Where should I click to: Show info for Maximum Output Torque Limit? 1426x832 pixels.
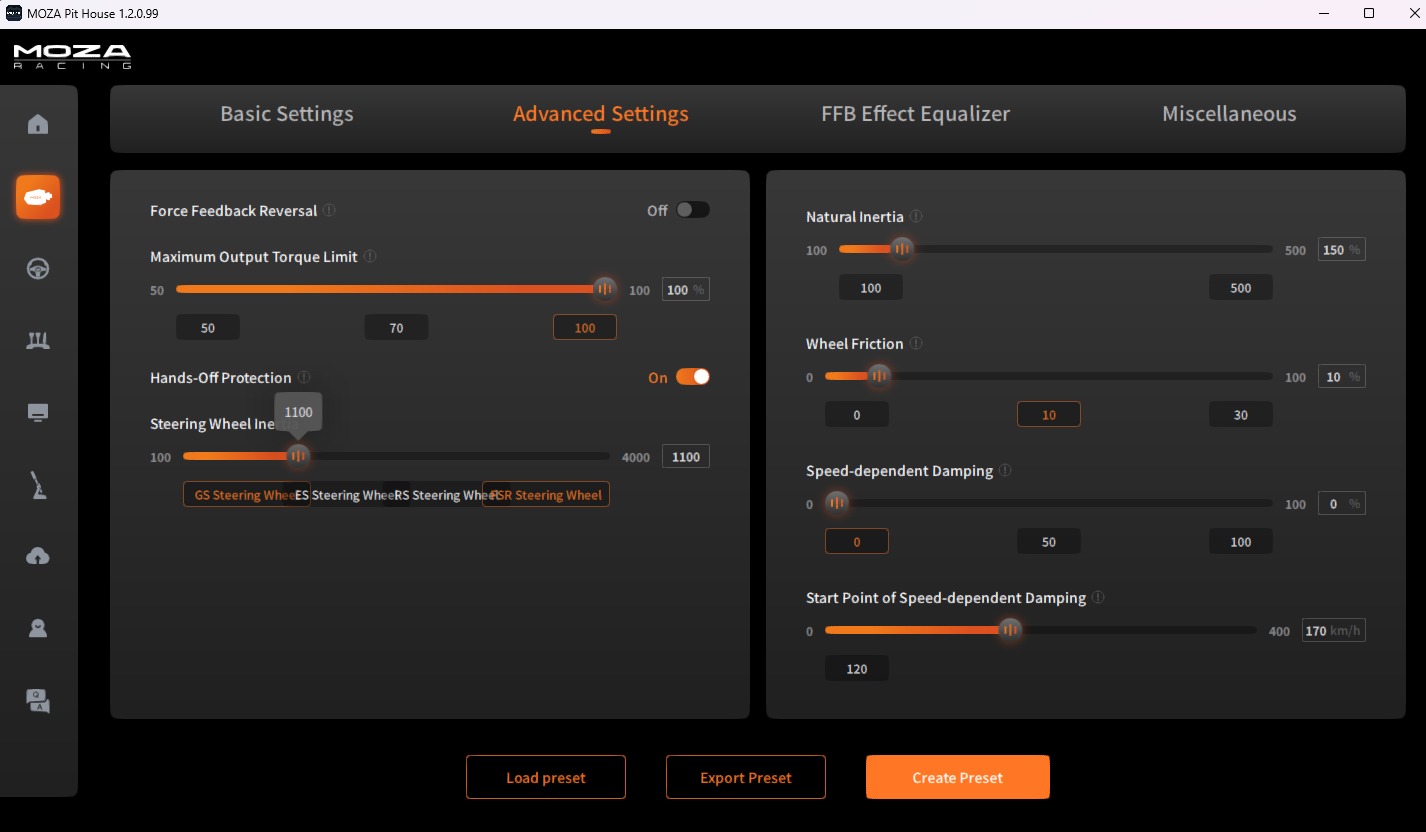click(370, 257)
